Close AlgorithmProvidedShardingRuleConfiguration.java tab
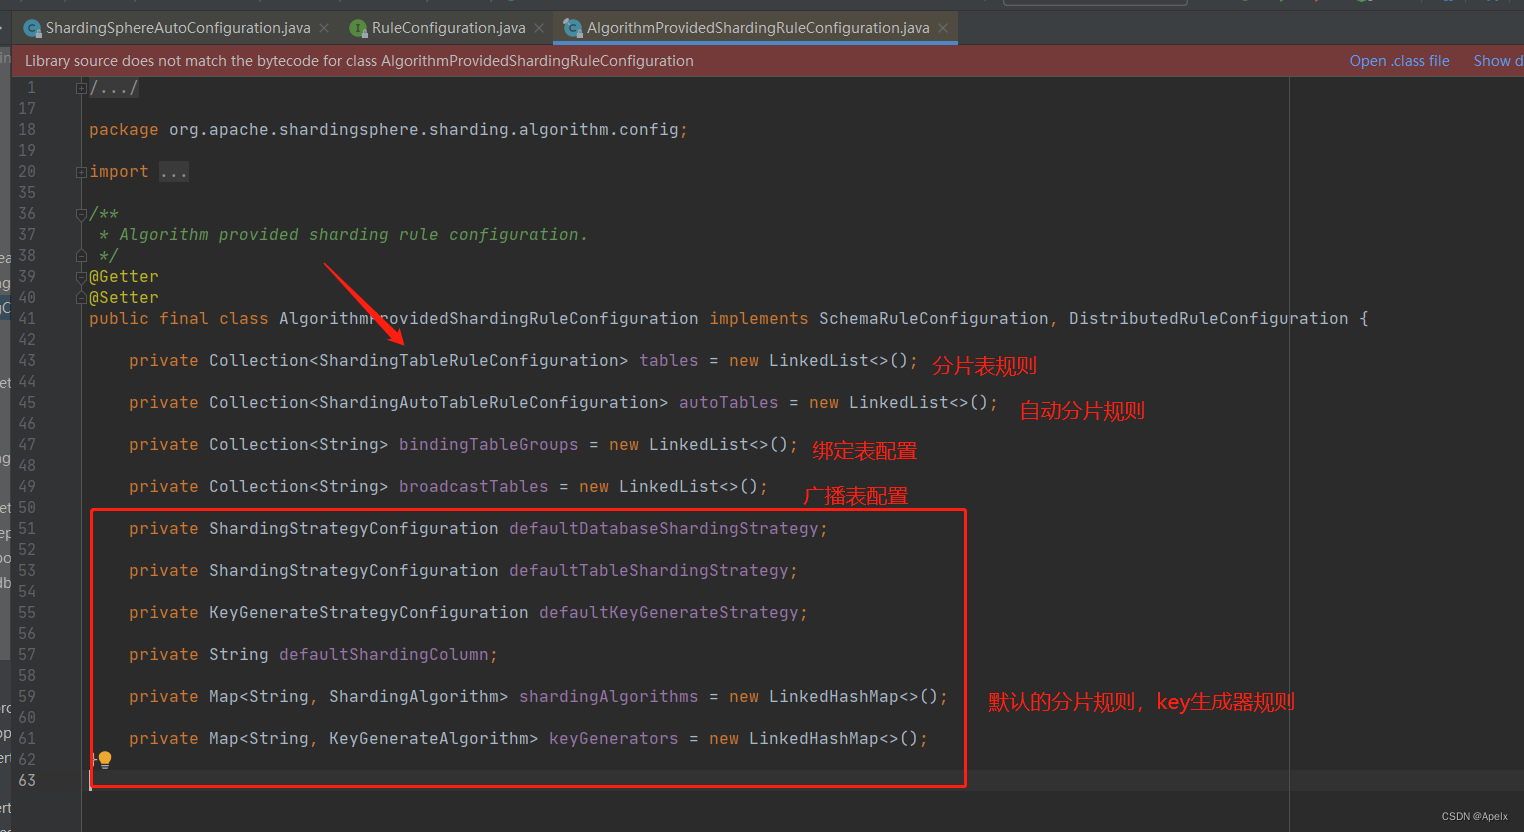The image size is (1524, 832). (x=943, y=28)
